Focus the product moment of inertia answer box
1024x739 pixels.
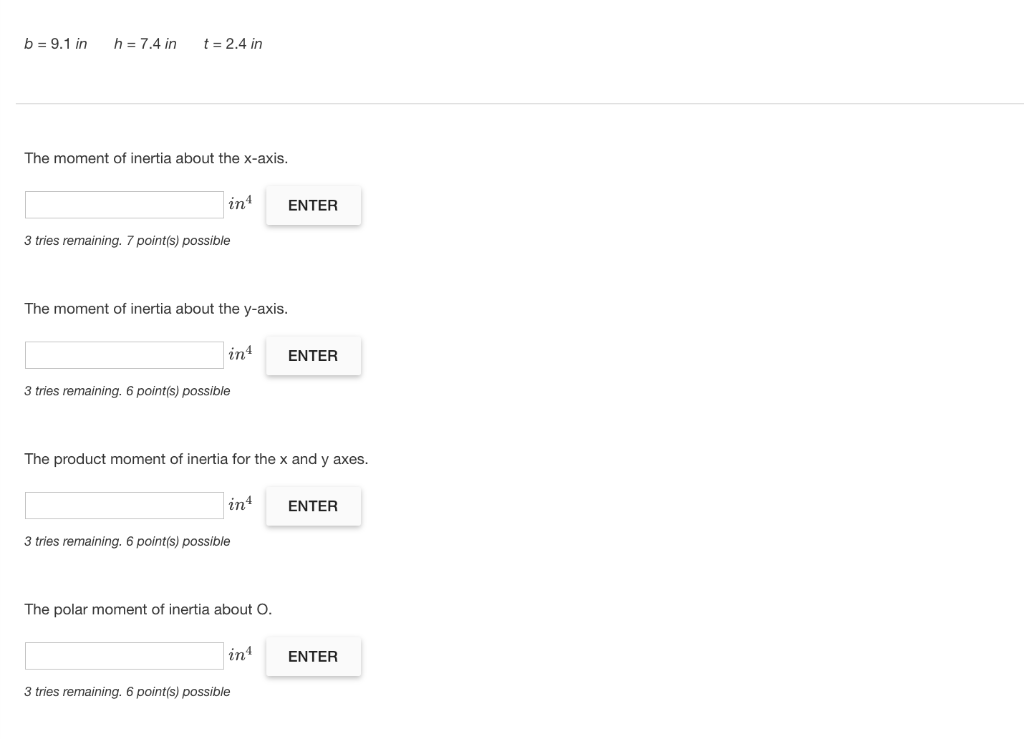(x=124, y=505)
